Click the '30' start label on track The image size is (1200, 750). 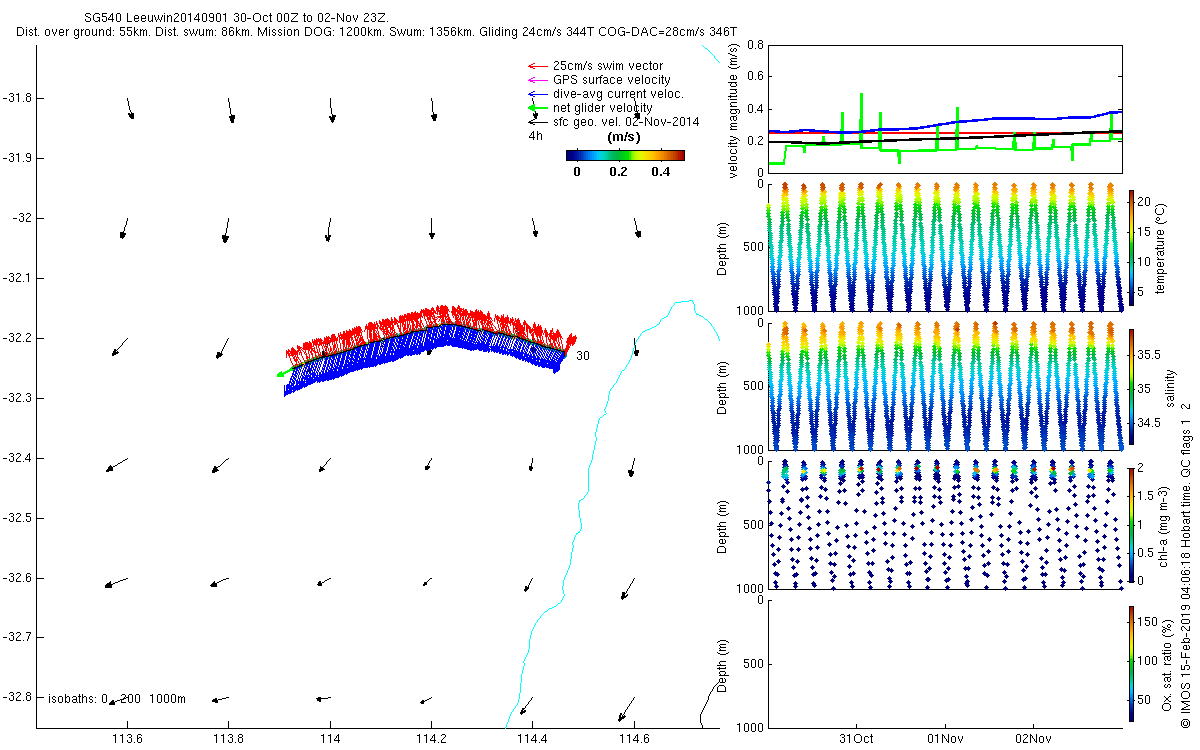(x=584, y=356)
